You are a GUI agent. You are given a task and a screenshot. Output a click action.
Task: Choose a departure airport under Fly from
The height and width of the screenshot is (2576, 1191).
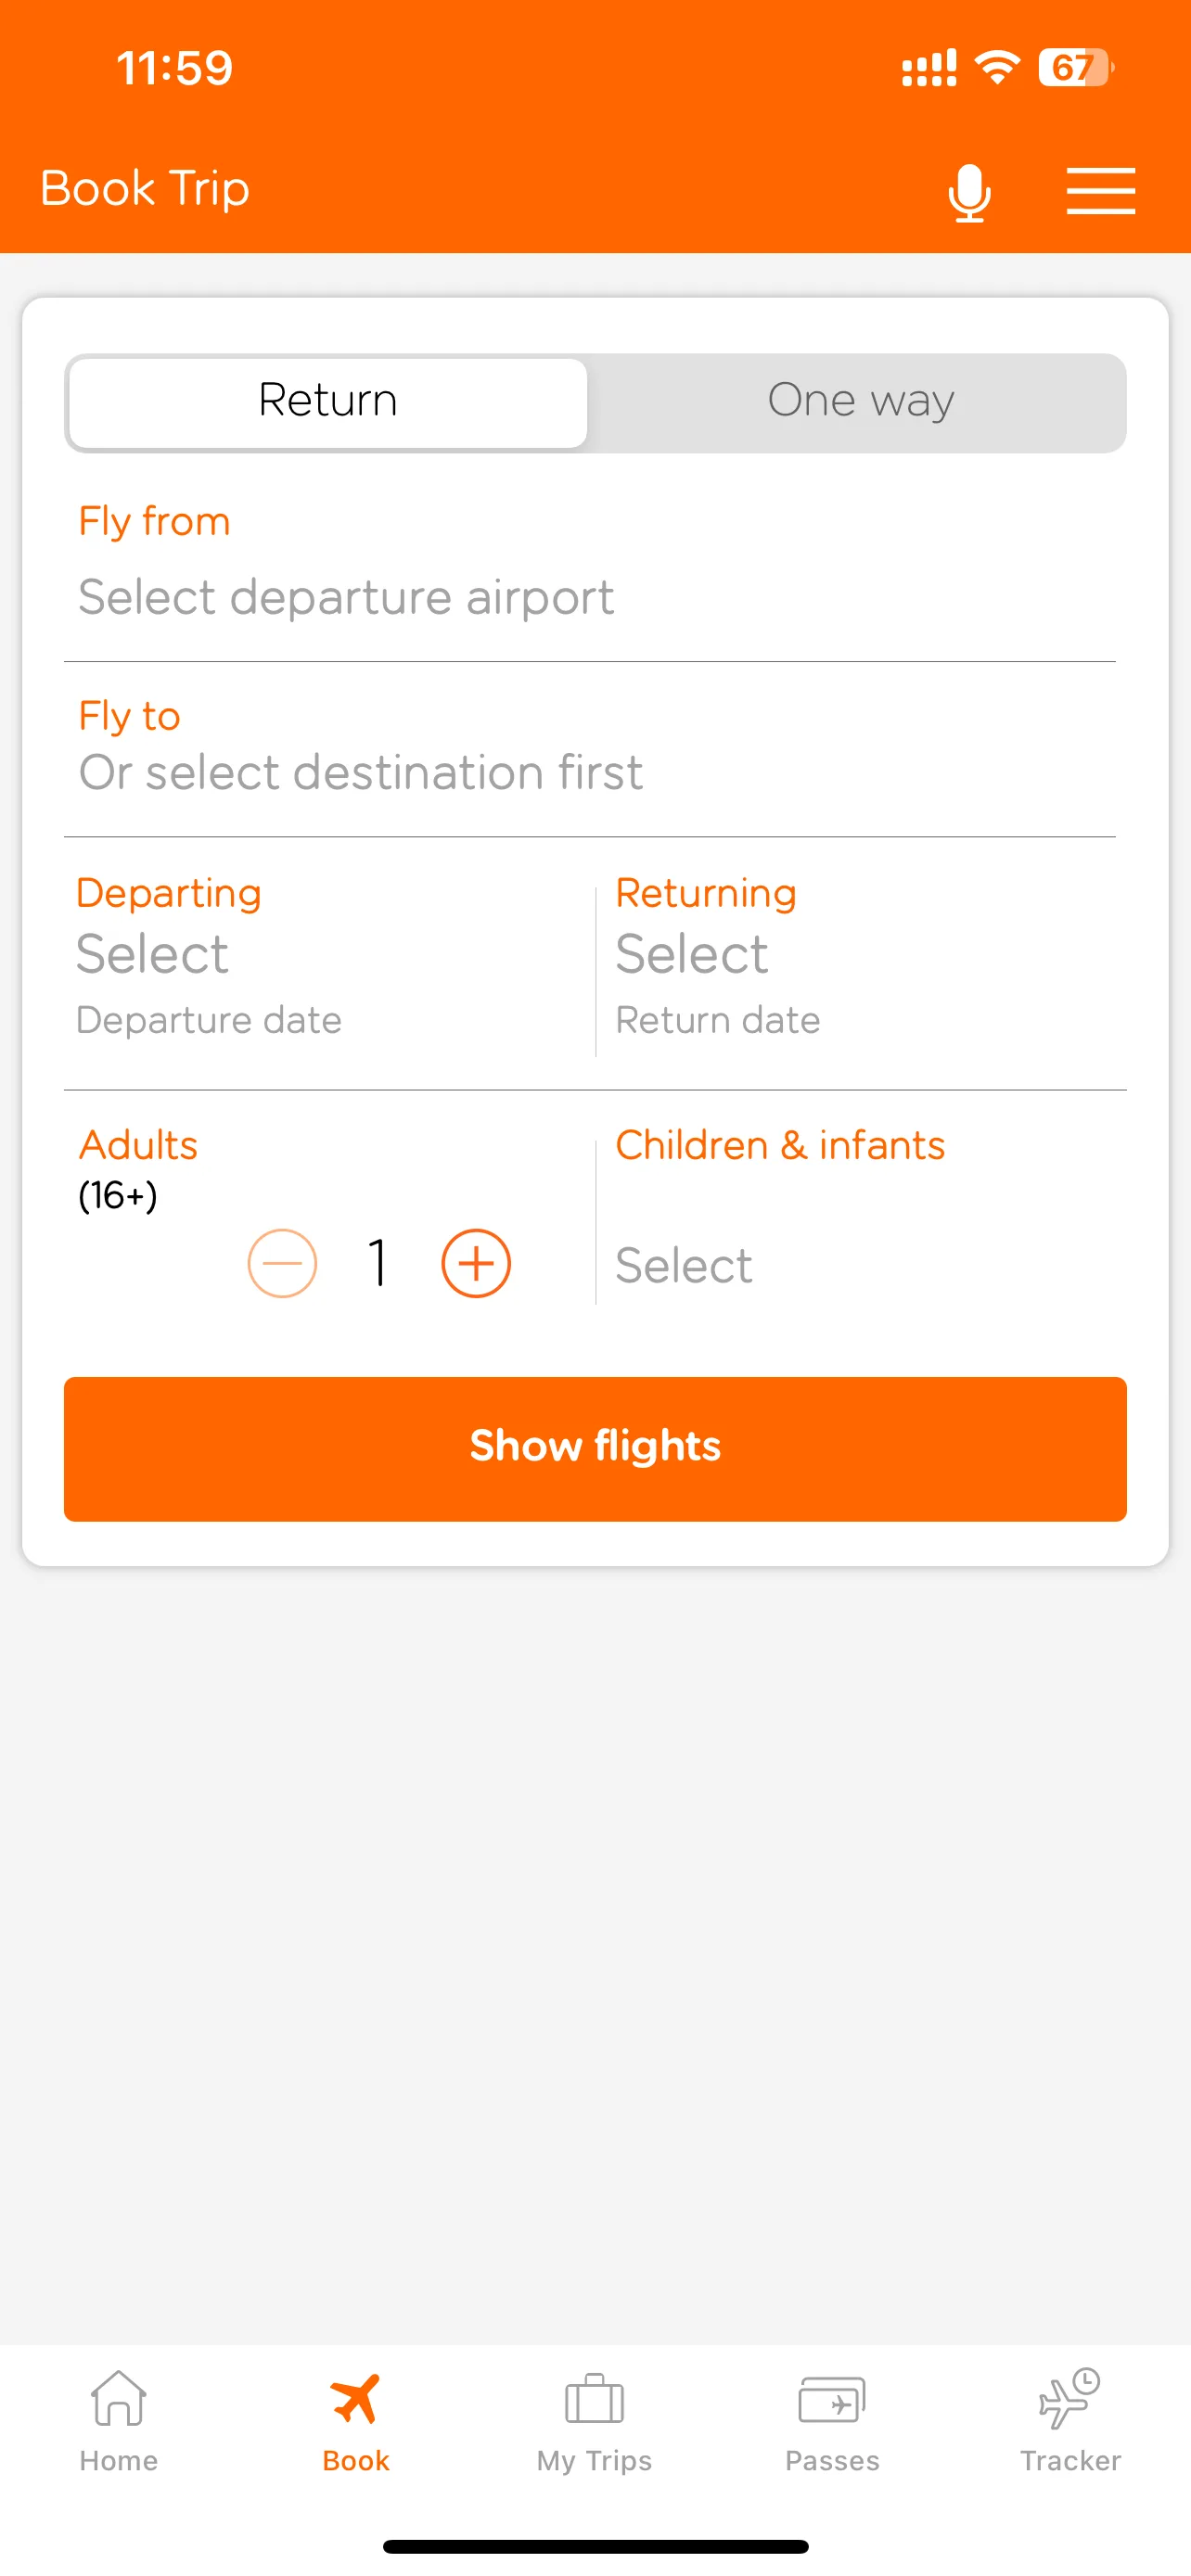346,597
